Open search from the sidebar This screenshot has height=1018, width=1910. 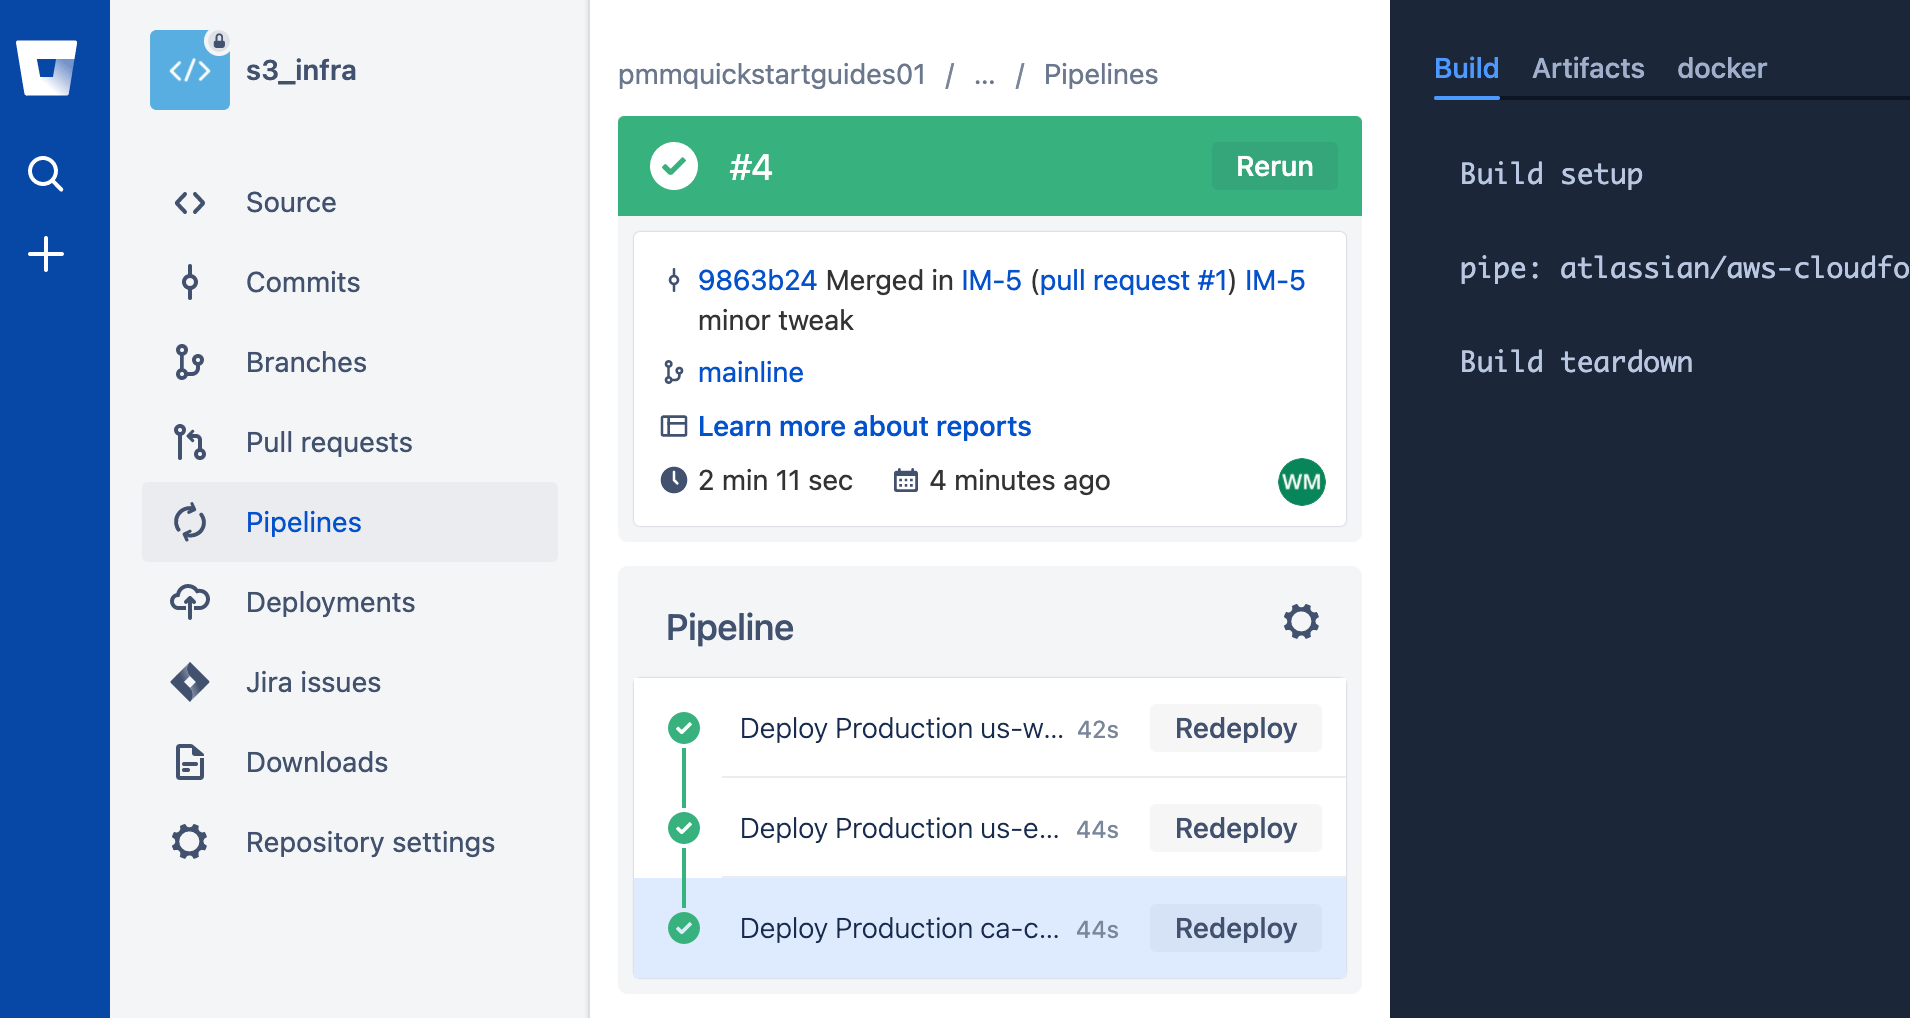(45, 172)
